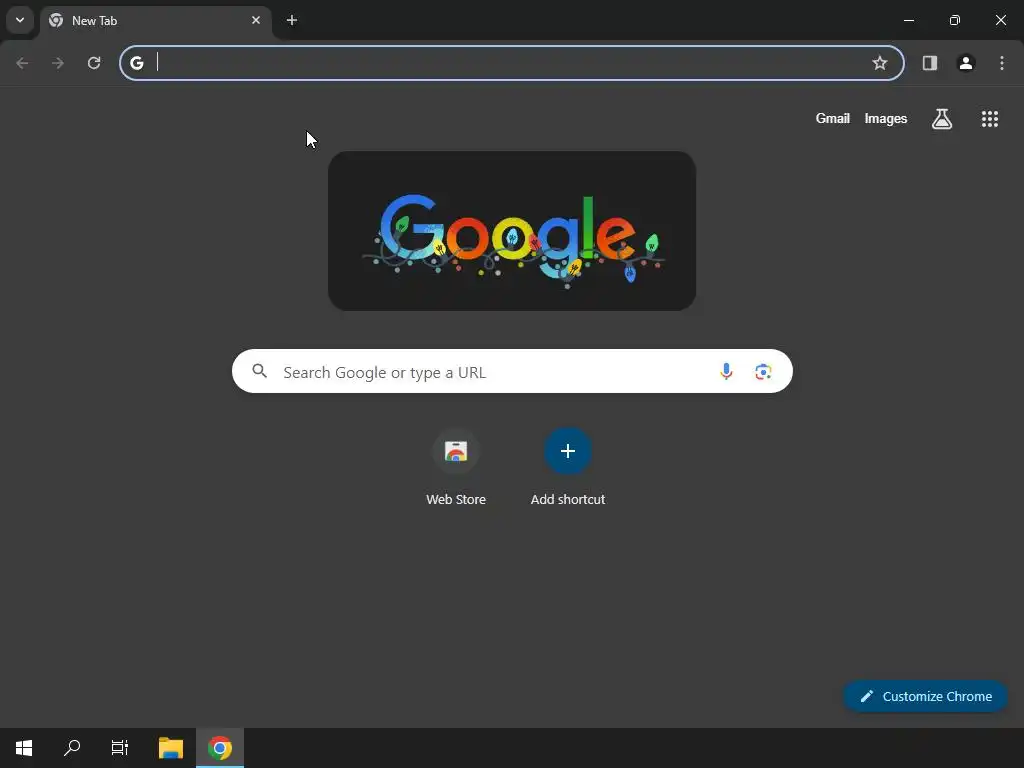Close the New Tab tab
The height and width of the screenshot is (768, 1024).
256,20
